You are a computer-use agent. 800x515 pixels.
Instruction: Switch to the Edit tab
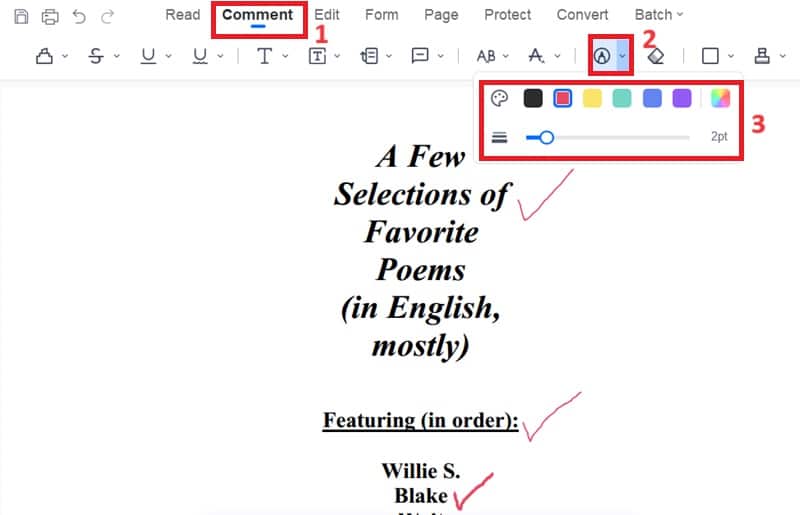click(327, 15)
